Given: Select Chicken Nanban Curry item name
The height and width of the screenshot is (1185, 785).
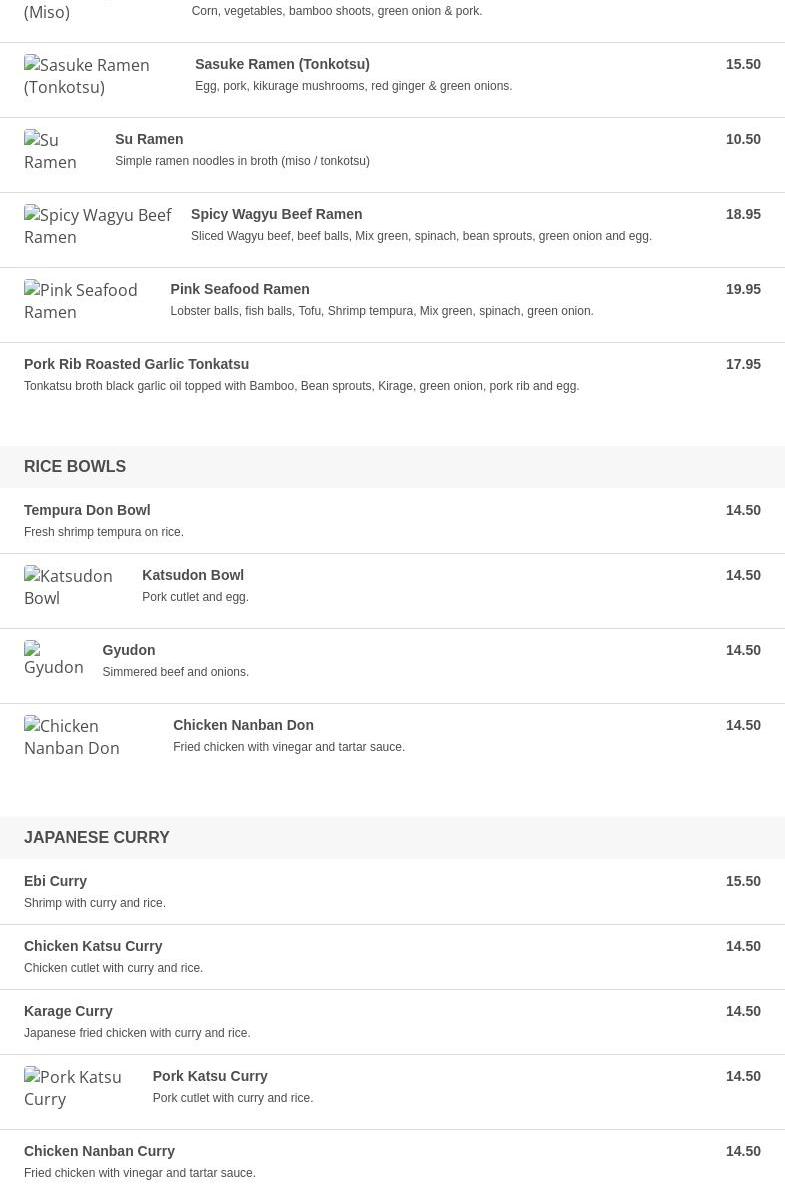Looking at the screenshot, I should point(99,1152).
